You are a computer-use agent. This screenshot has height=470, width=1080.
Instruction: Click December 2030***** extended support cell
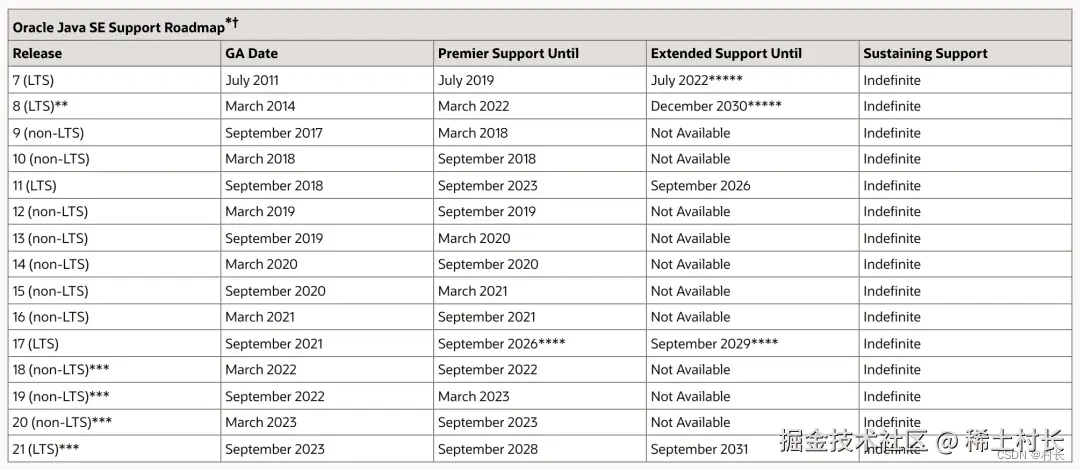tap(716, 106)
